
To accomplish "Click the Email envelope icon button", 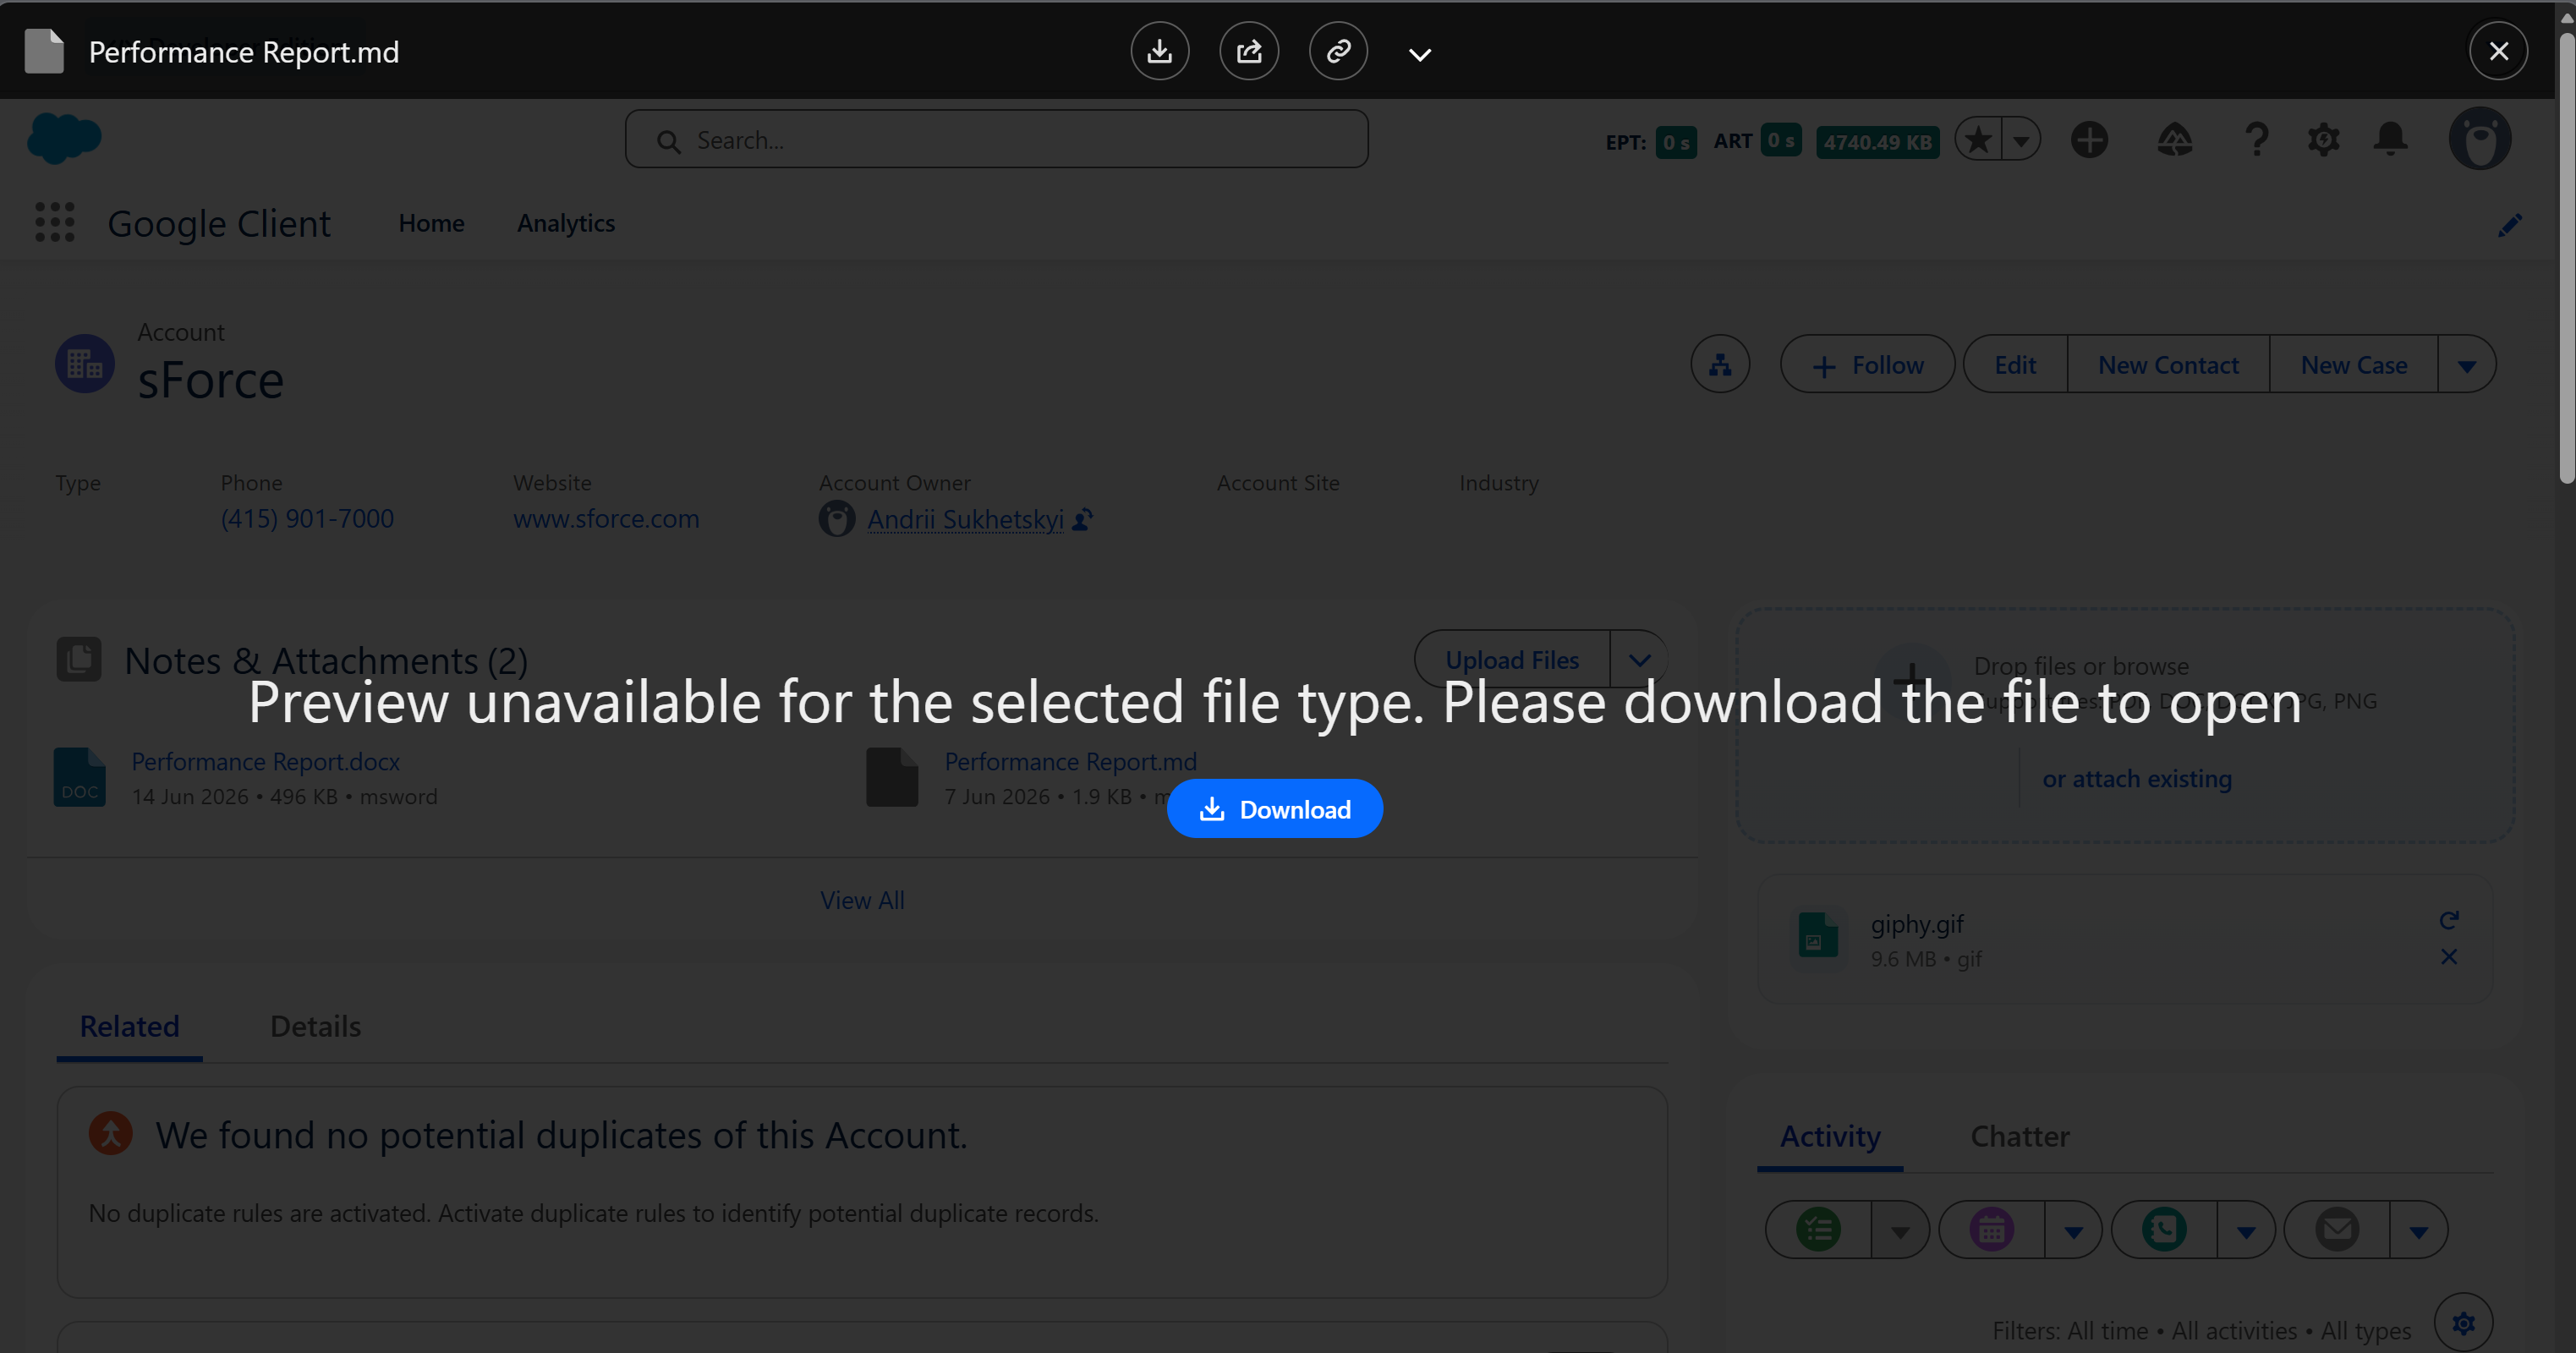I will click(2337, 1229).
